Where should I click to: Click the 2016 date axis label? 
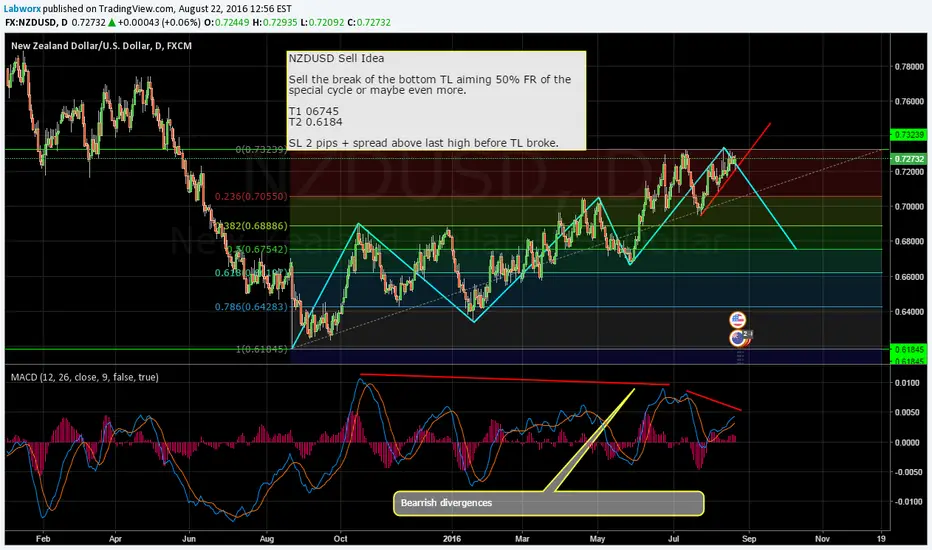(452, 539)
